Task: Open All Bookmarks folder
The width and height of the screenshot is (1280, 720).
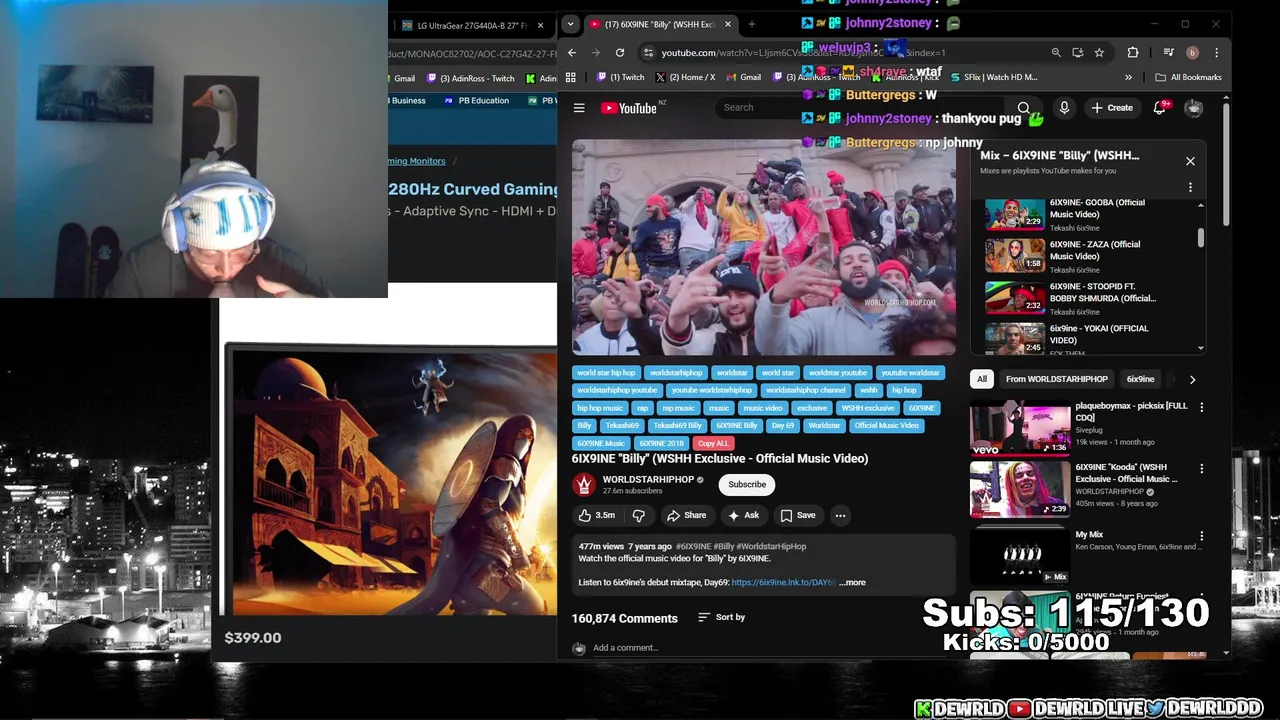Action: (1188, 77)
